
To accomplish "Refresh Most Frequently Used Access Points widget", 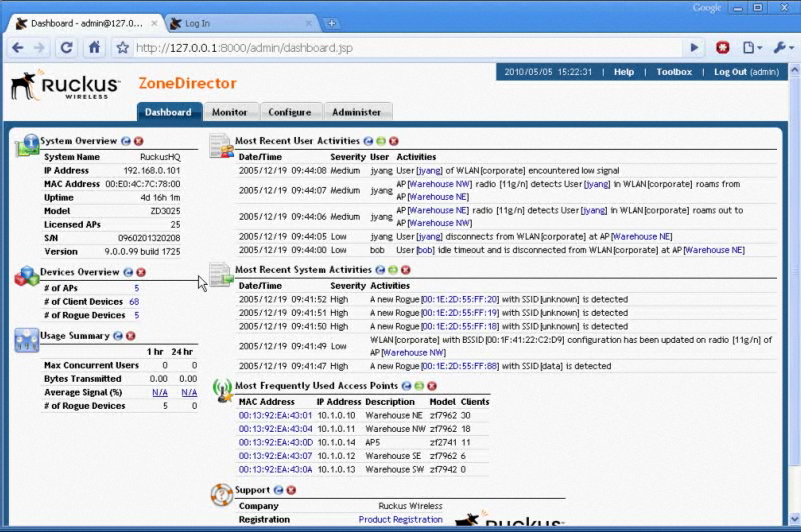I will (407, 386).
